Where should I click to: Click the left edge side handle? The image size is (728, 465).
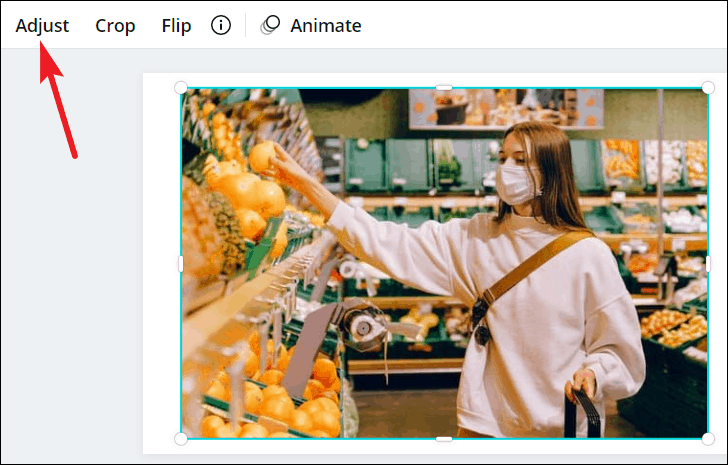(x=181, y=264)
